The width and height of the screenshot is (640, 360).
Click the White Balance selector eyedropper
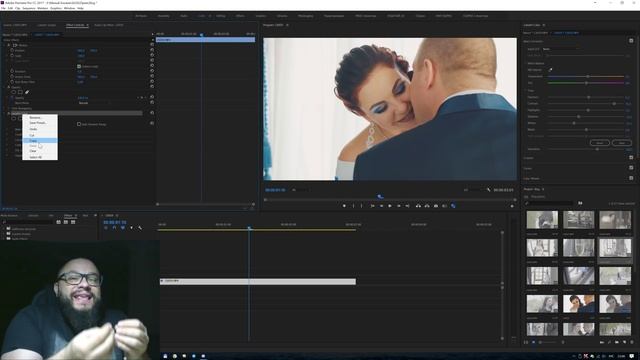click(550, 70)
